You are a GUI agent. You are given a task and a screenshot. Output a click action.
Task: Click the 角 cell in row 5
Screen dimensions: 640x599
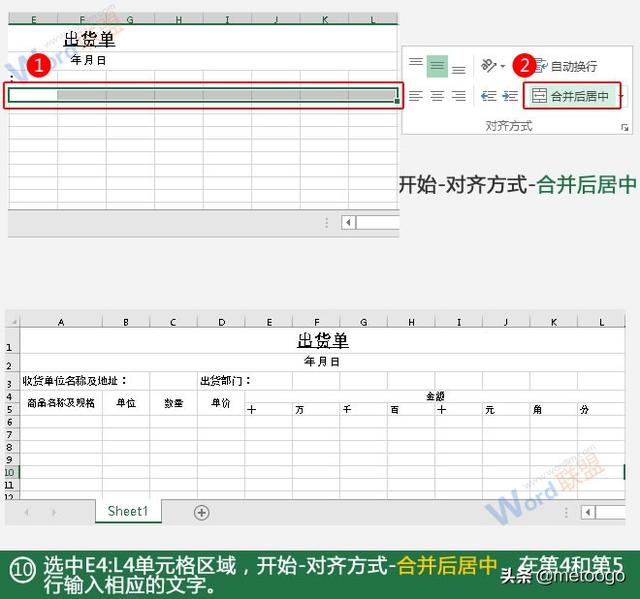tap(554, 409)
